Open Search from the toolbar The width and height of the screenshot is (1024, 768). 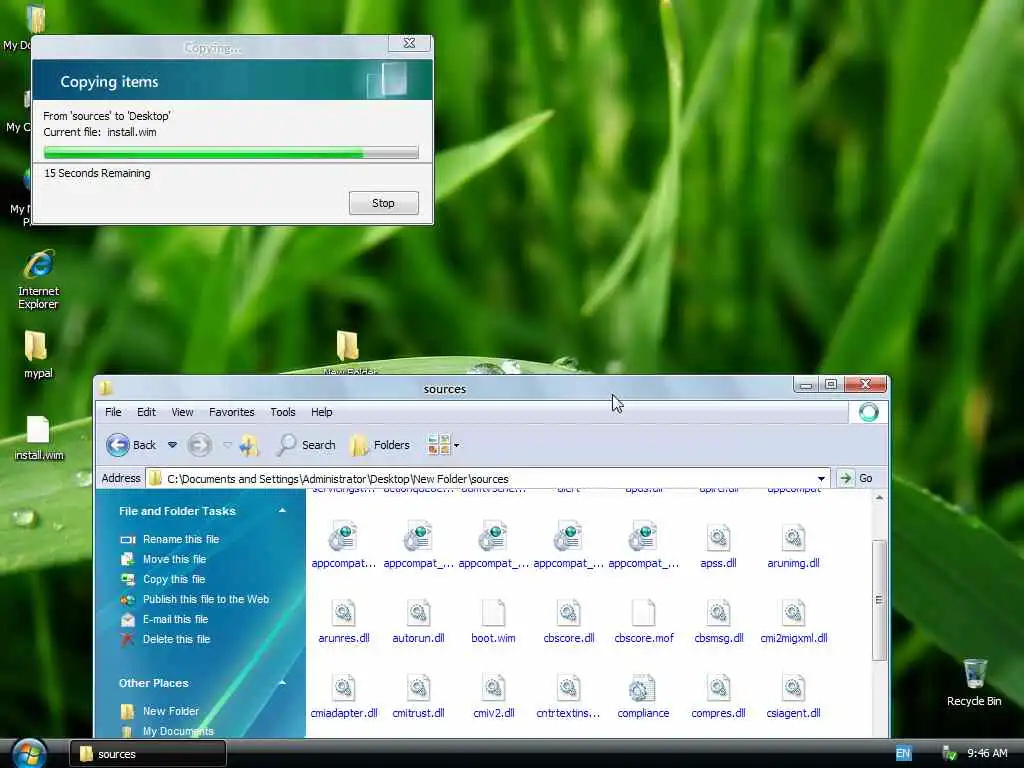coord(306,445)
